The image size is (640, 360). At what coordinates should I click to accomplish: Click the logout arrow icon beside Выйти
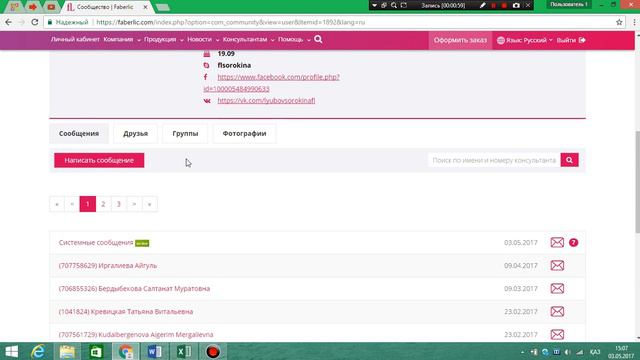coord(582,40)
